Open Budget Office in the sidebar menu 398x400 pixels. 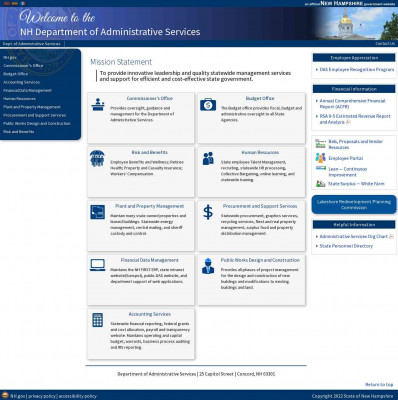point(15,74)
